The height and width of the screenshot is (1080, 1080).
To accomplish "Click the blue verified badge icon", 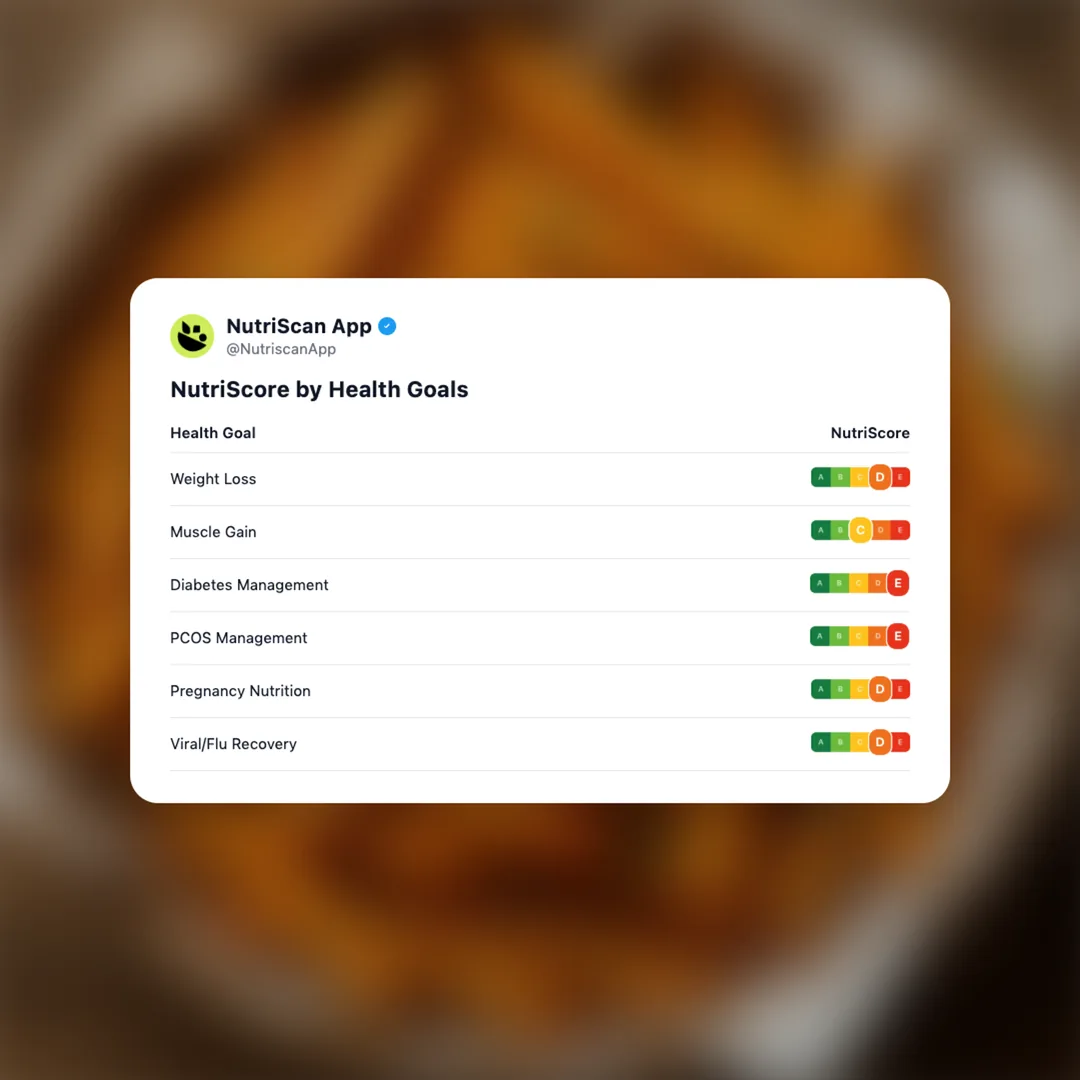I will [387, 326].
